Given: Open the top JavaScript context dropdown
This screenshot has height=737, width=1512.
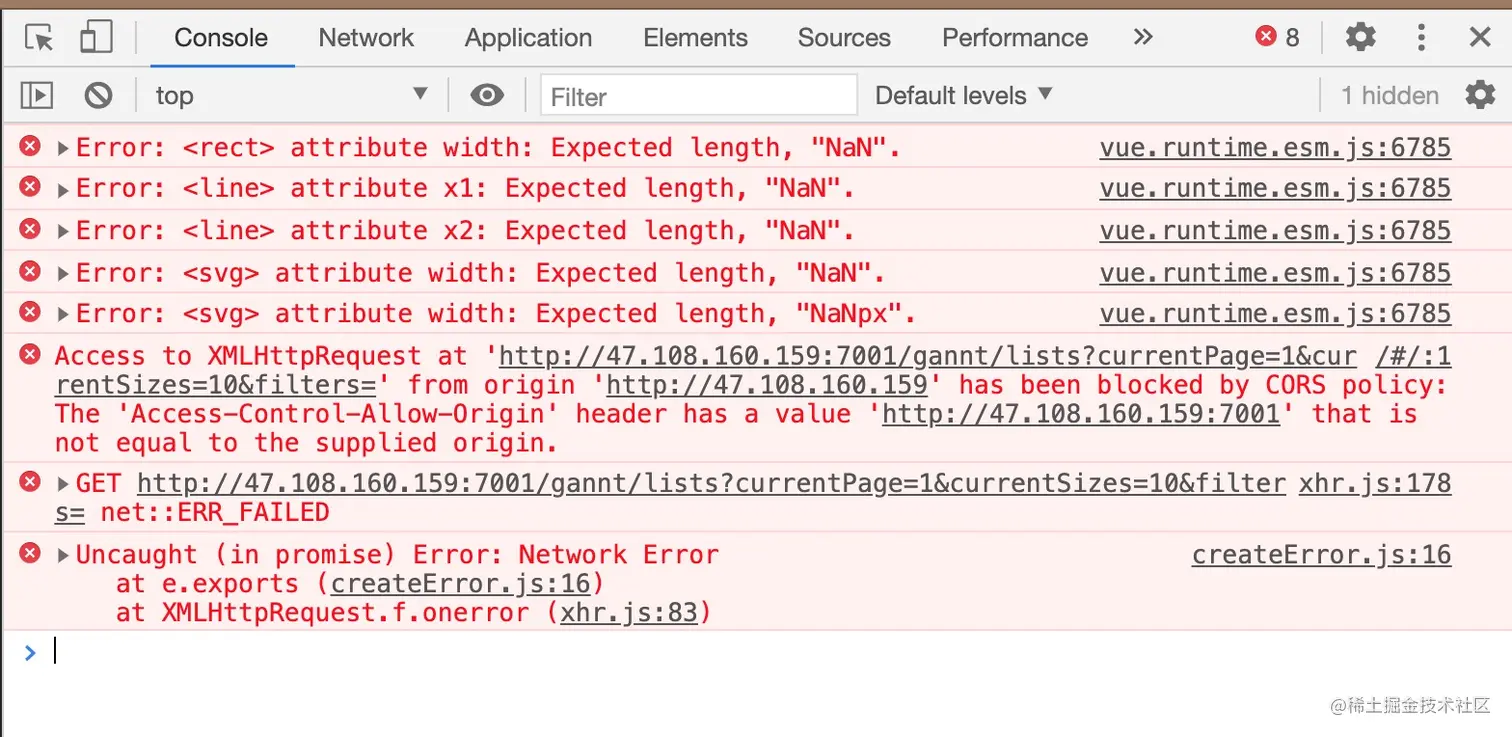Looking at the screenshot, I should click(x=290, y=96).
